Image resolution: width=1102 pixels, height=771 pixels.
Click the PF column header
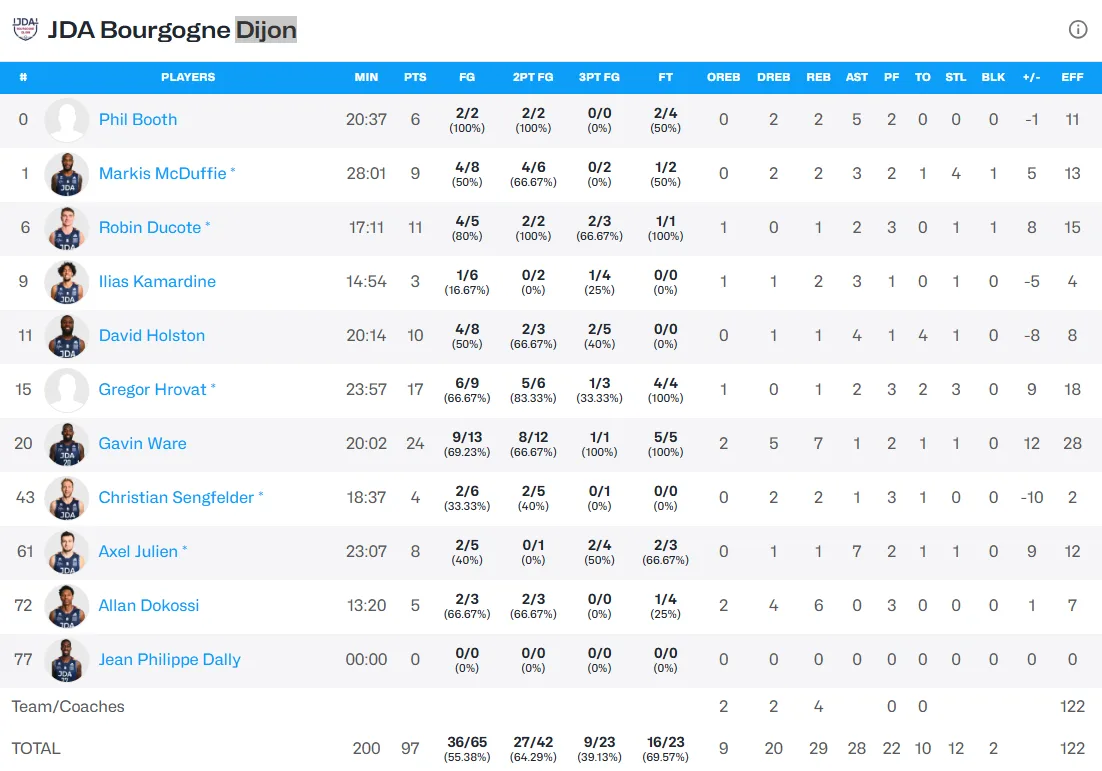click(x=891, y=77)
